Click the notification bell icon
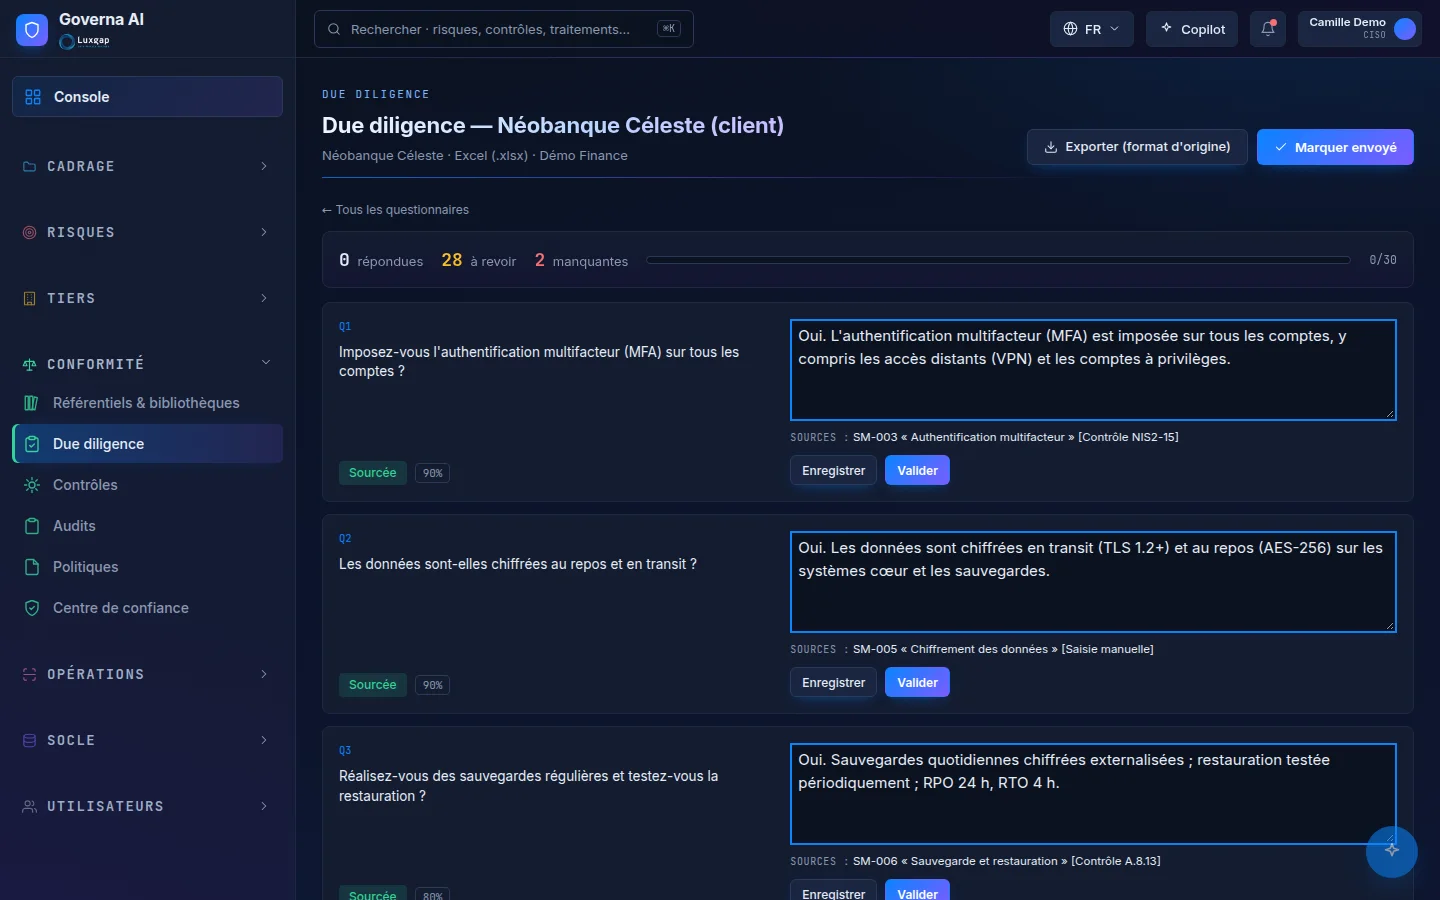This screenshot has height=900, width=1440. (x=1268, y=29)
